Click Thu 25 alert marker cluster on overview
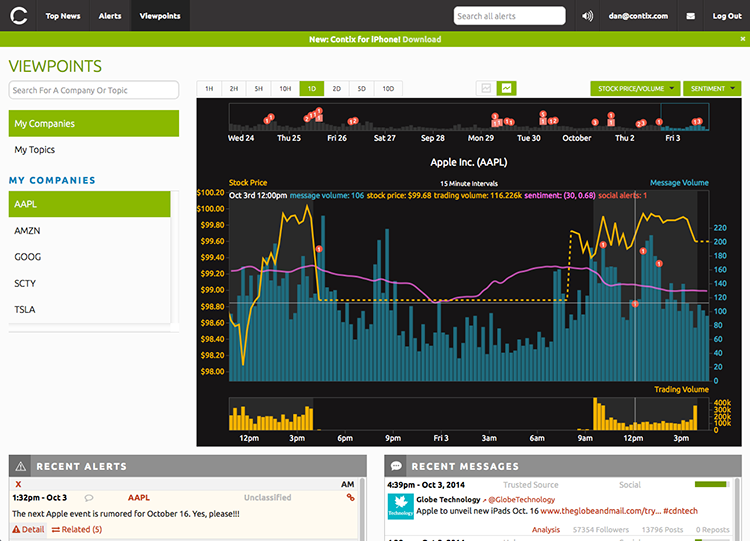 click(313, 115)
